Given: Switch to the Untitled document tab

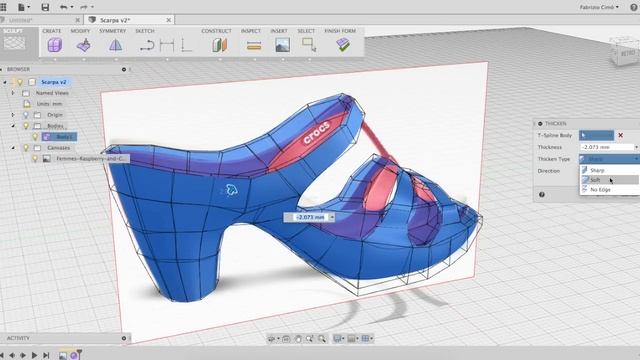Looking at the screenshot, I should (20, 20).
